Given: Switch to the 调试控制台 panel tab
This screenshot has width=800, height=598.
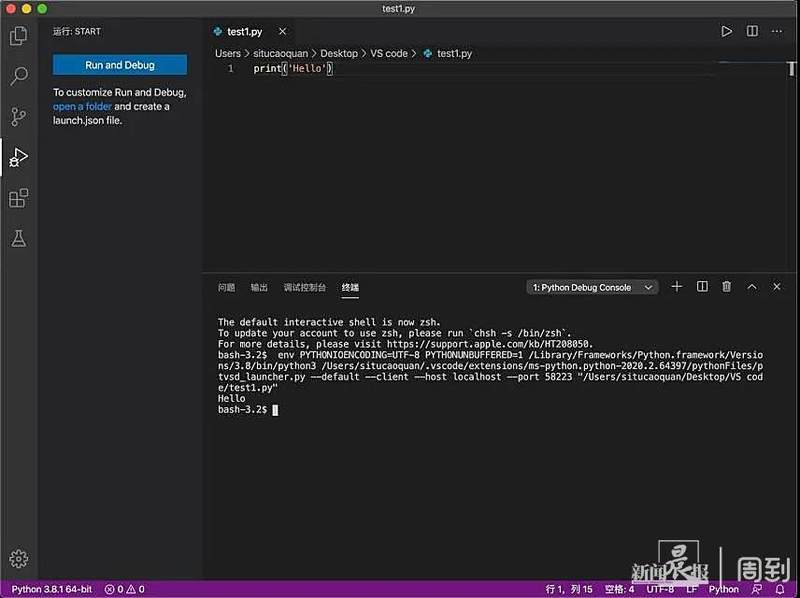Looking at the screenshot, I should pyautogui.click(x=304, y=288).
